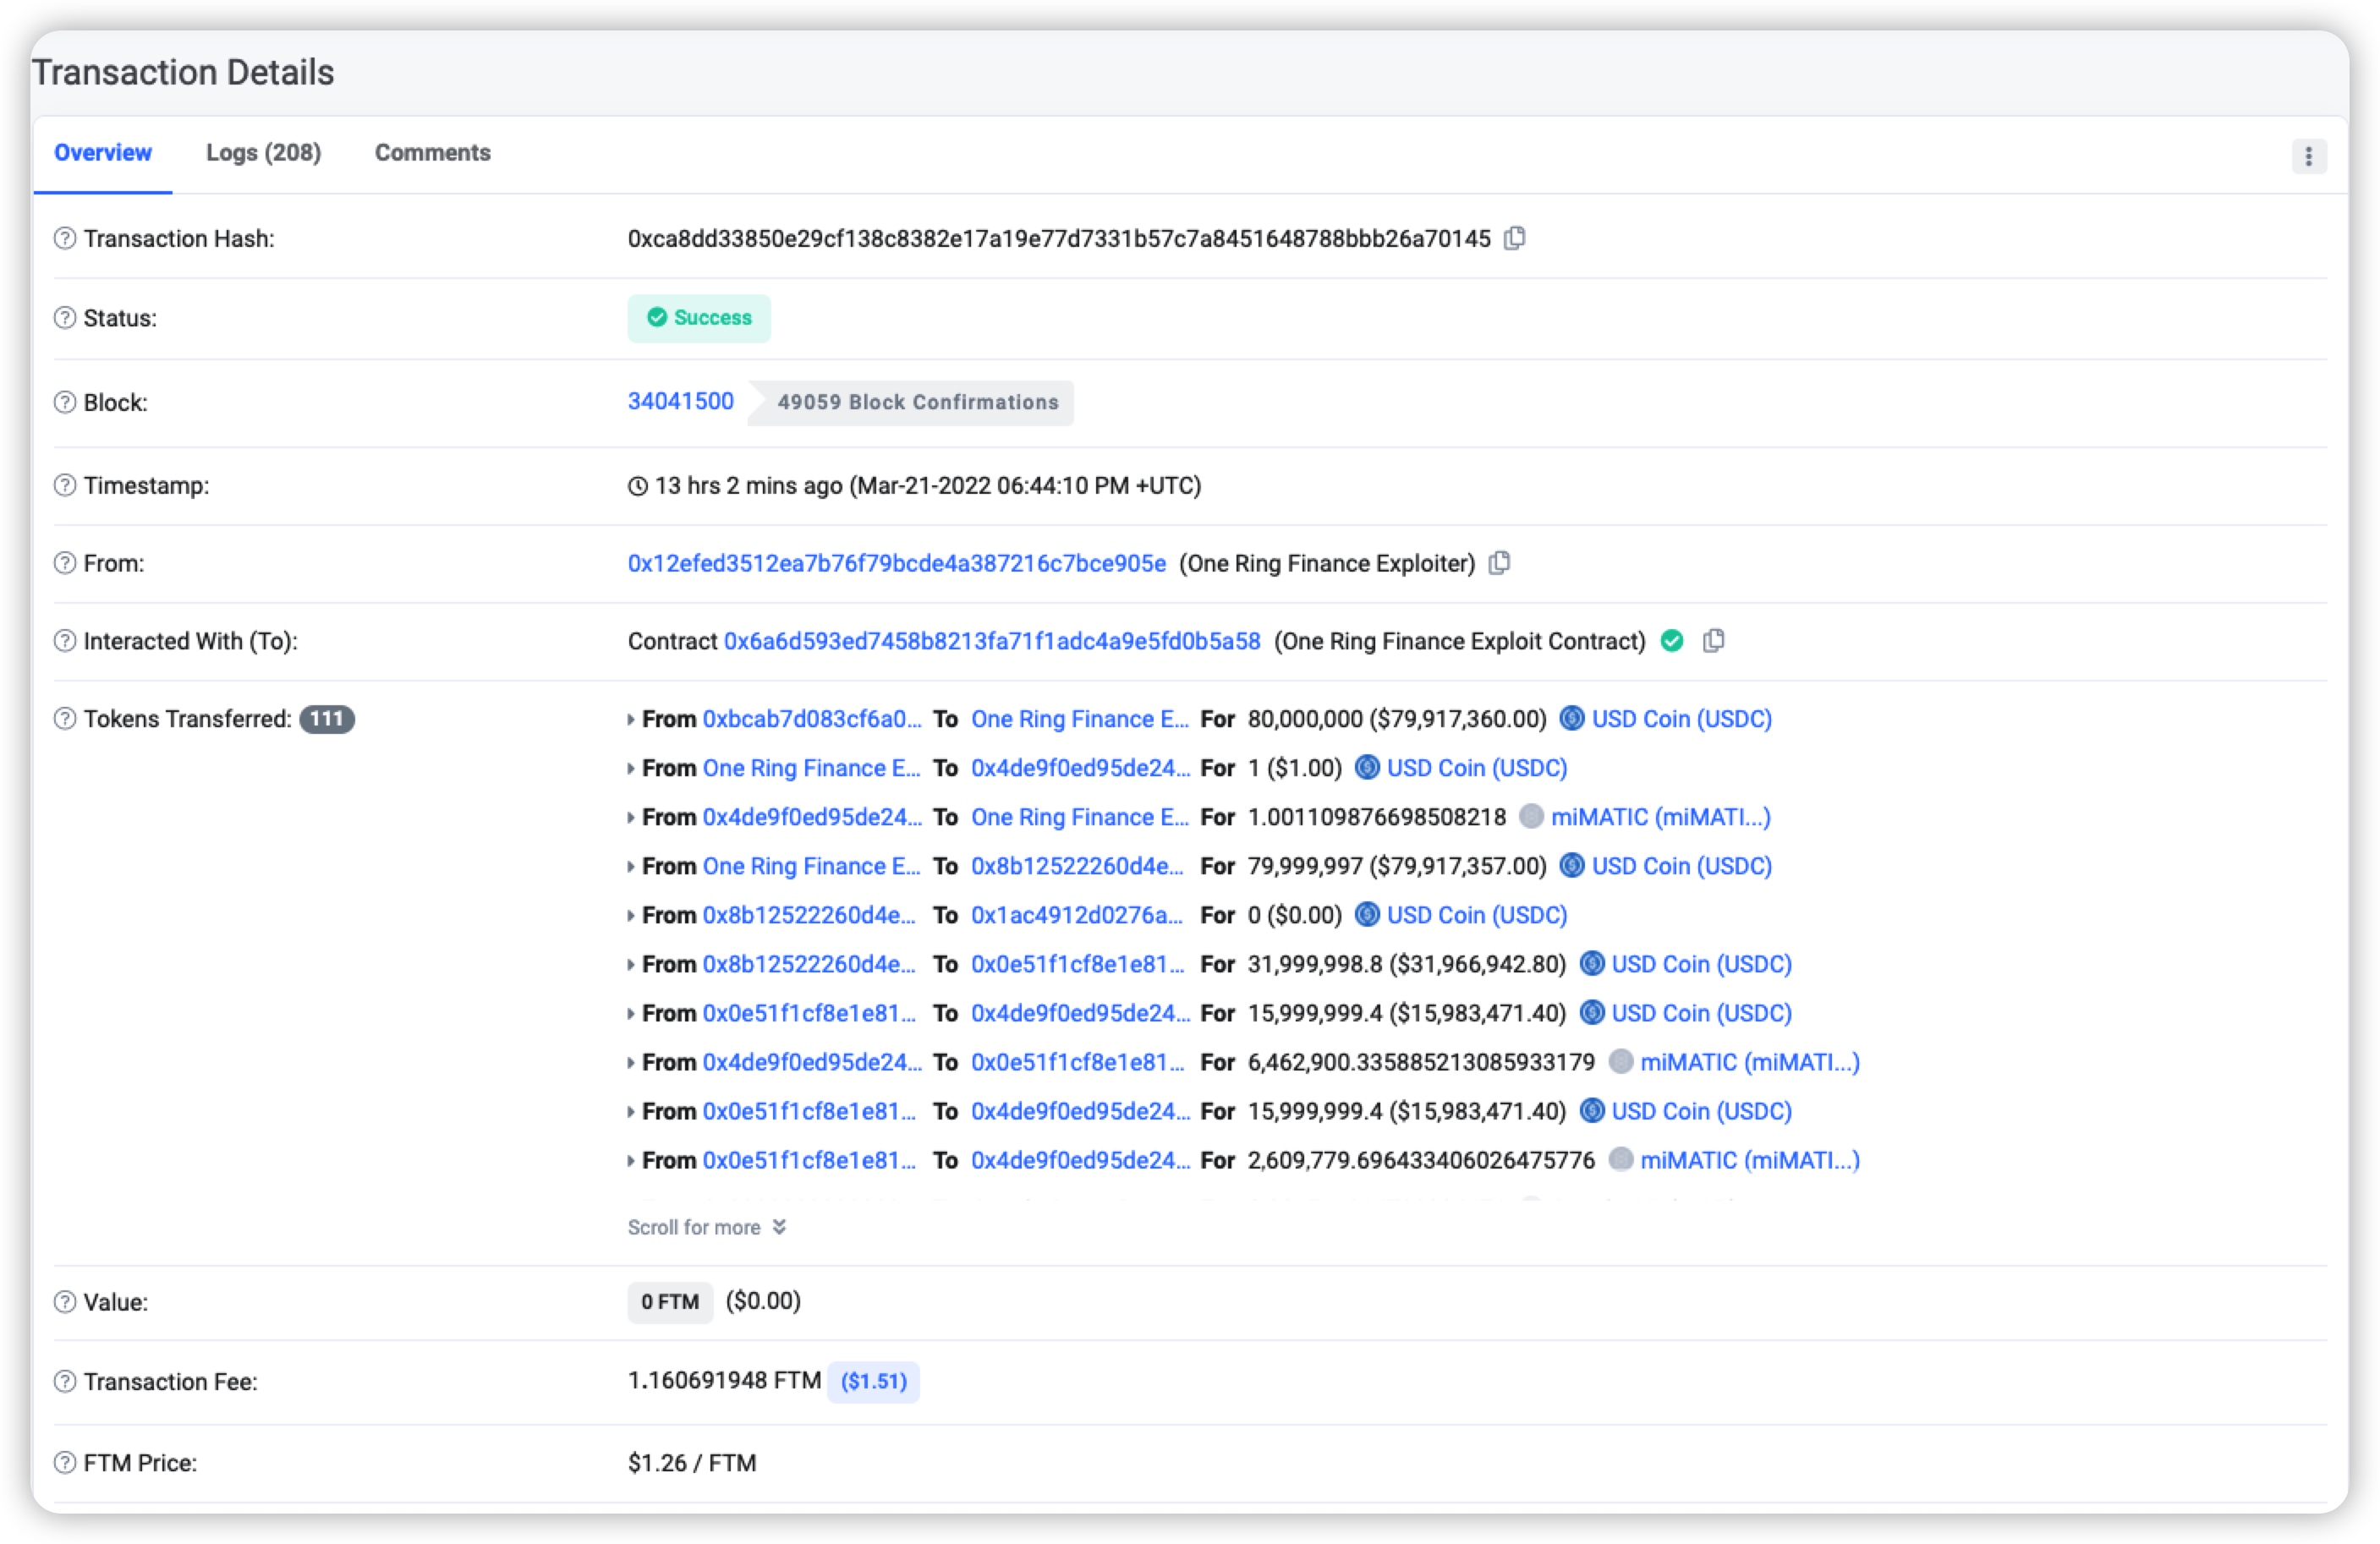Copy the transaction hash to clipboard

click(1514, 238)
